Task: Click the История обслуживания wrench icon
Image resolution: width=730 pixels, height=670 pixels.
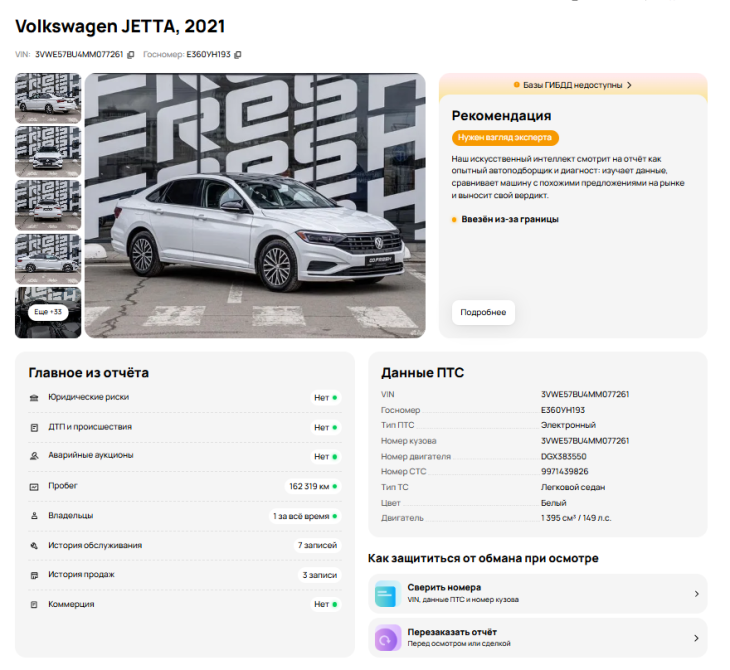Action: [x=34, y=546]
